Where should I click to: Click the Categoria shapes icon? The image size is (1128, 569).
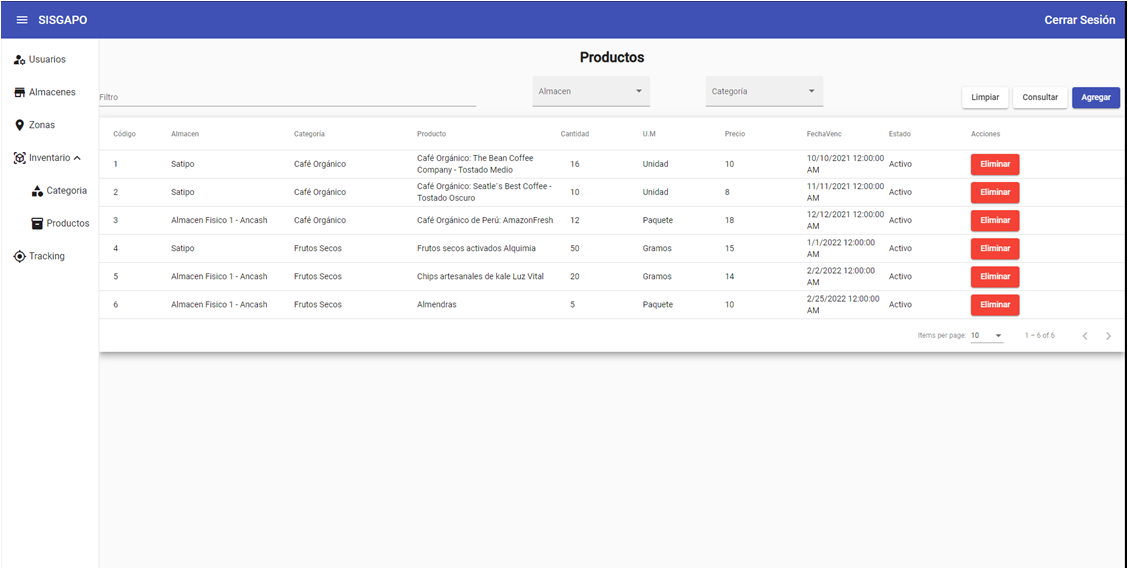pyautogui.click(x=37, y=191)
